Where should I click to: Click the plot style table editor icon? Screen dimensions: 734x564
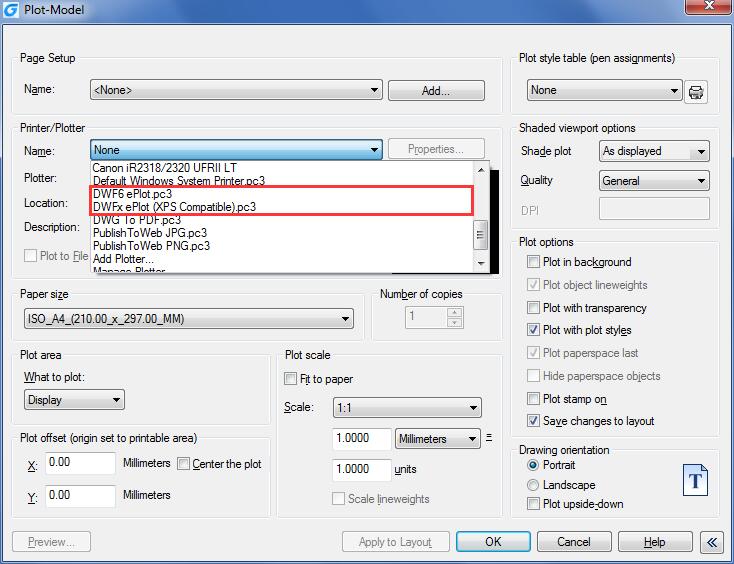pos(696,91)
